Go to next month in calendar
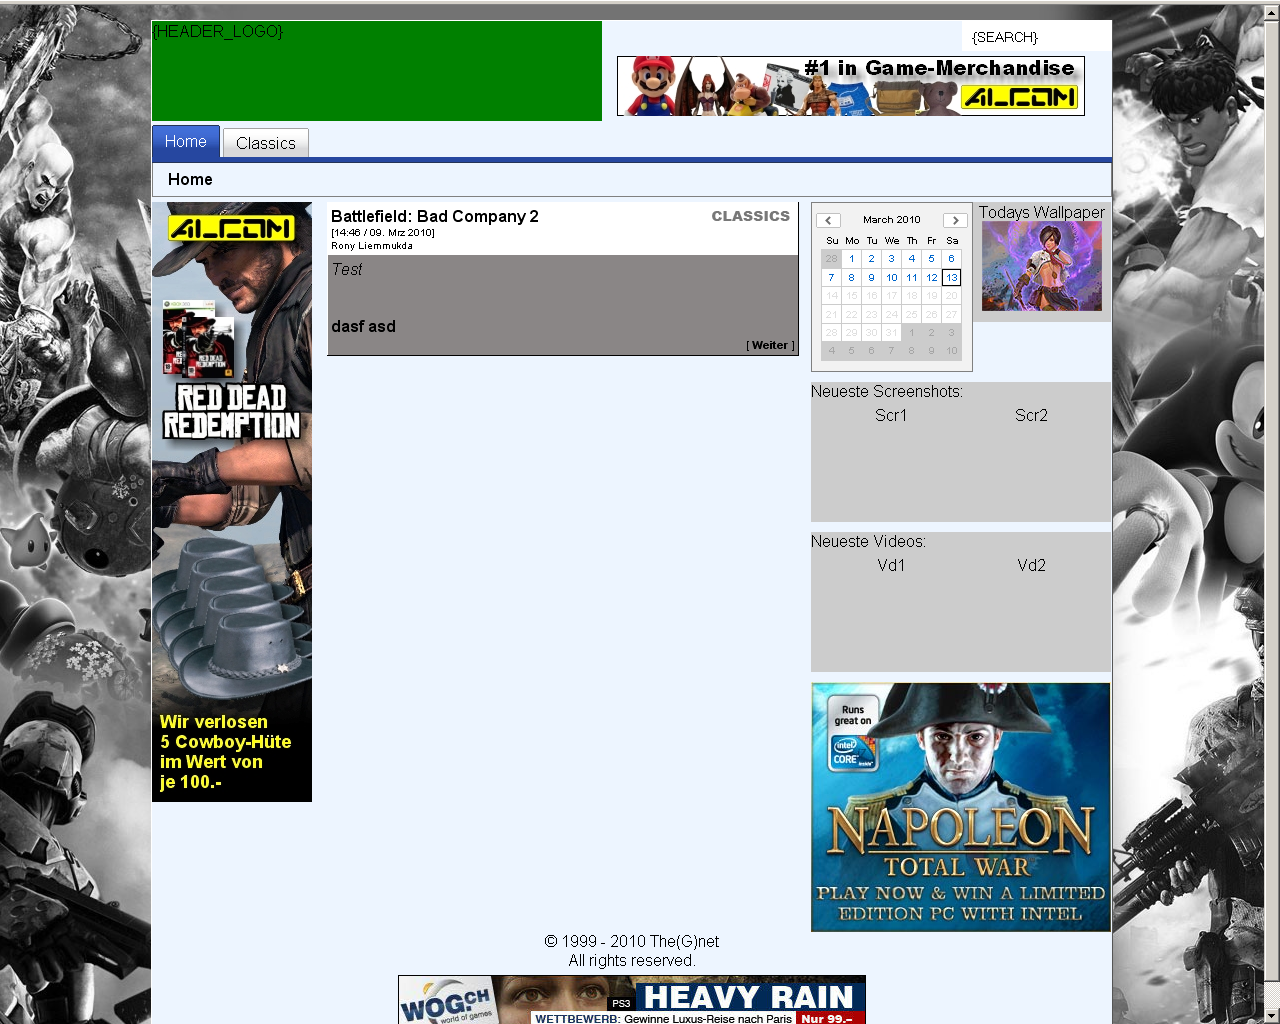1280x1024 pixels. [x=955, y=220]
